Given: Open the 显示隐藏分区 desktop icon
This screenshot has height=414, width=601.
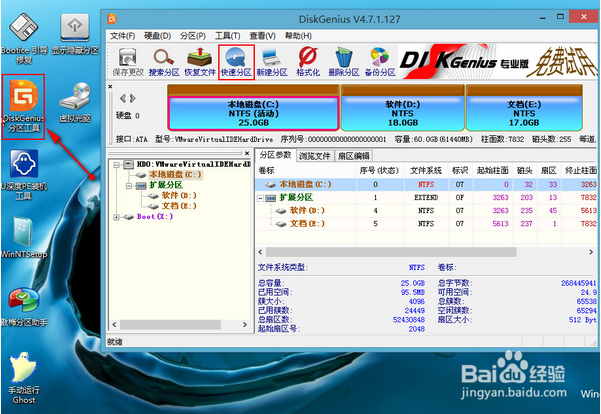Looking at the screenshot, I should pos(75,34).
